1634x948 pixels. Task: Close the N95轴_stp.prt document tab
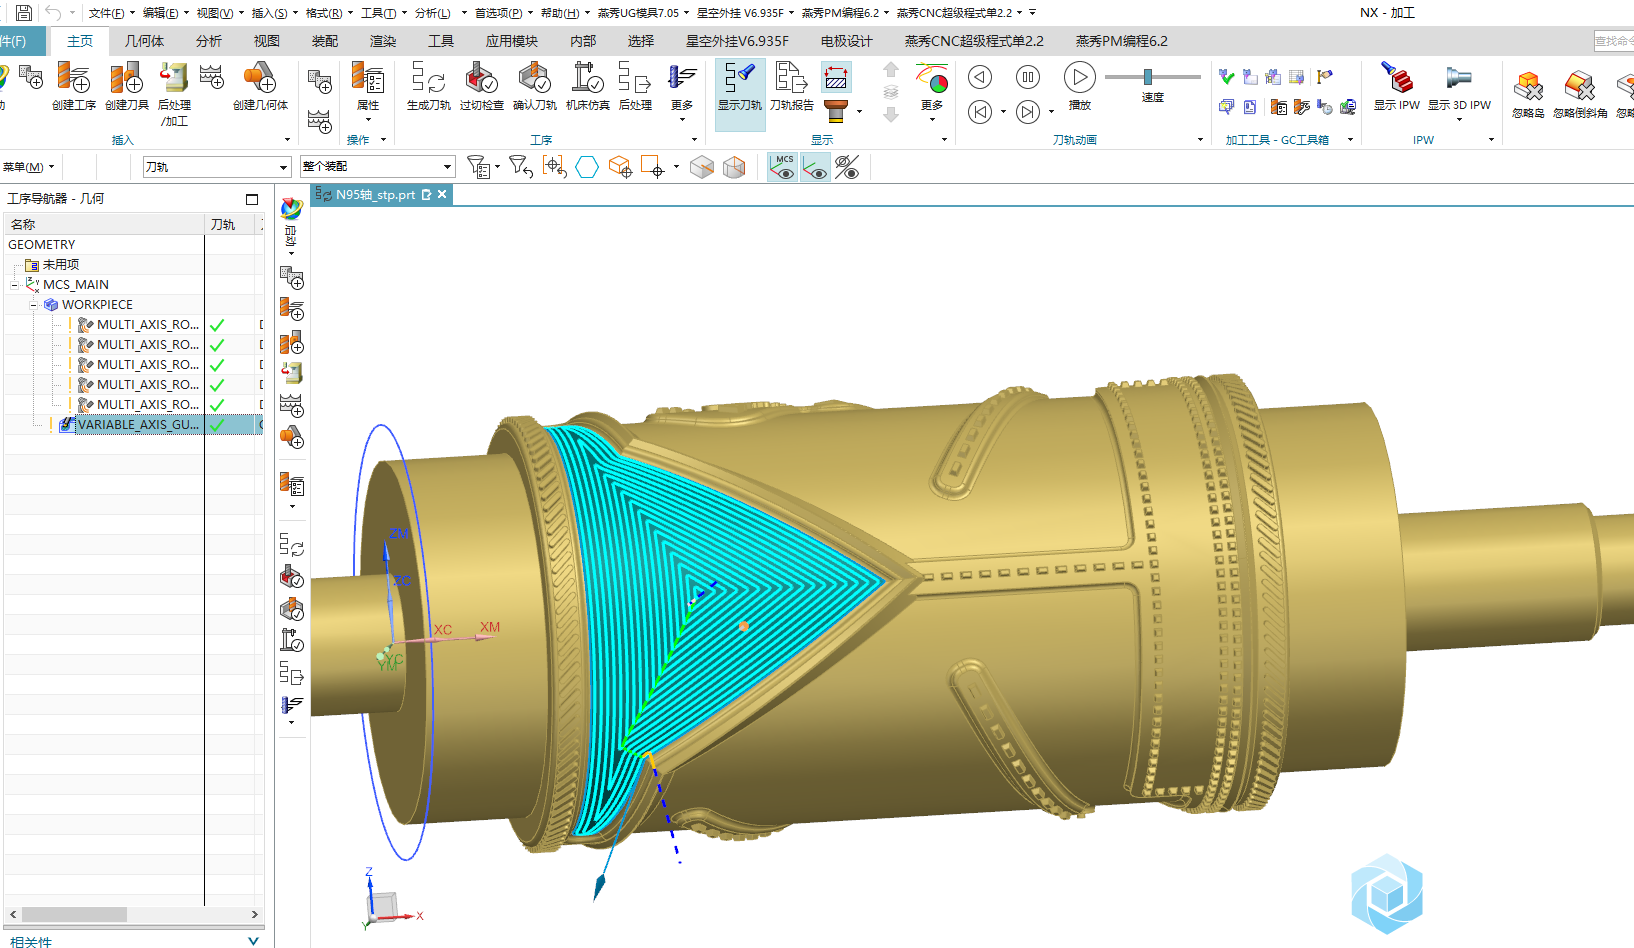tap(442, 195)
